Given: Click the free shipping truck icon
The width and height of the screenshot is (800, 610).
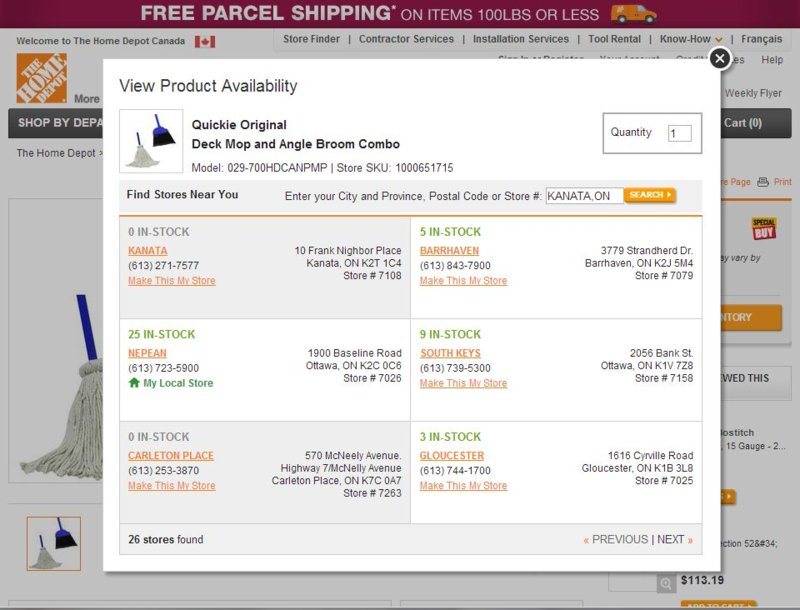Looking at the screenshot, I should click(x=633, y=13).
